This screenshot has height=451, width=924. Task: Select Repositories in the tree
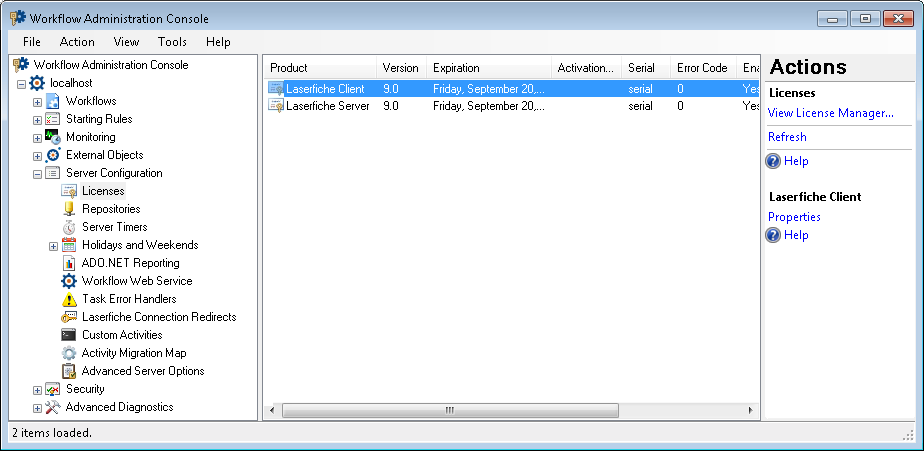point(111,209)
